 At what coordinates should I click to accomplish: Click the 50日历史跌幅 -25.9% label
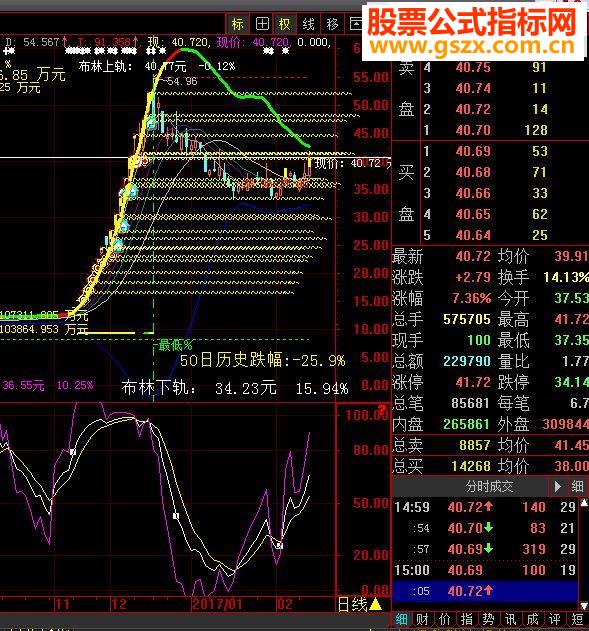click(262, 359)
